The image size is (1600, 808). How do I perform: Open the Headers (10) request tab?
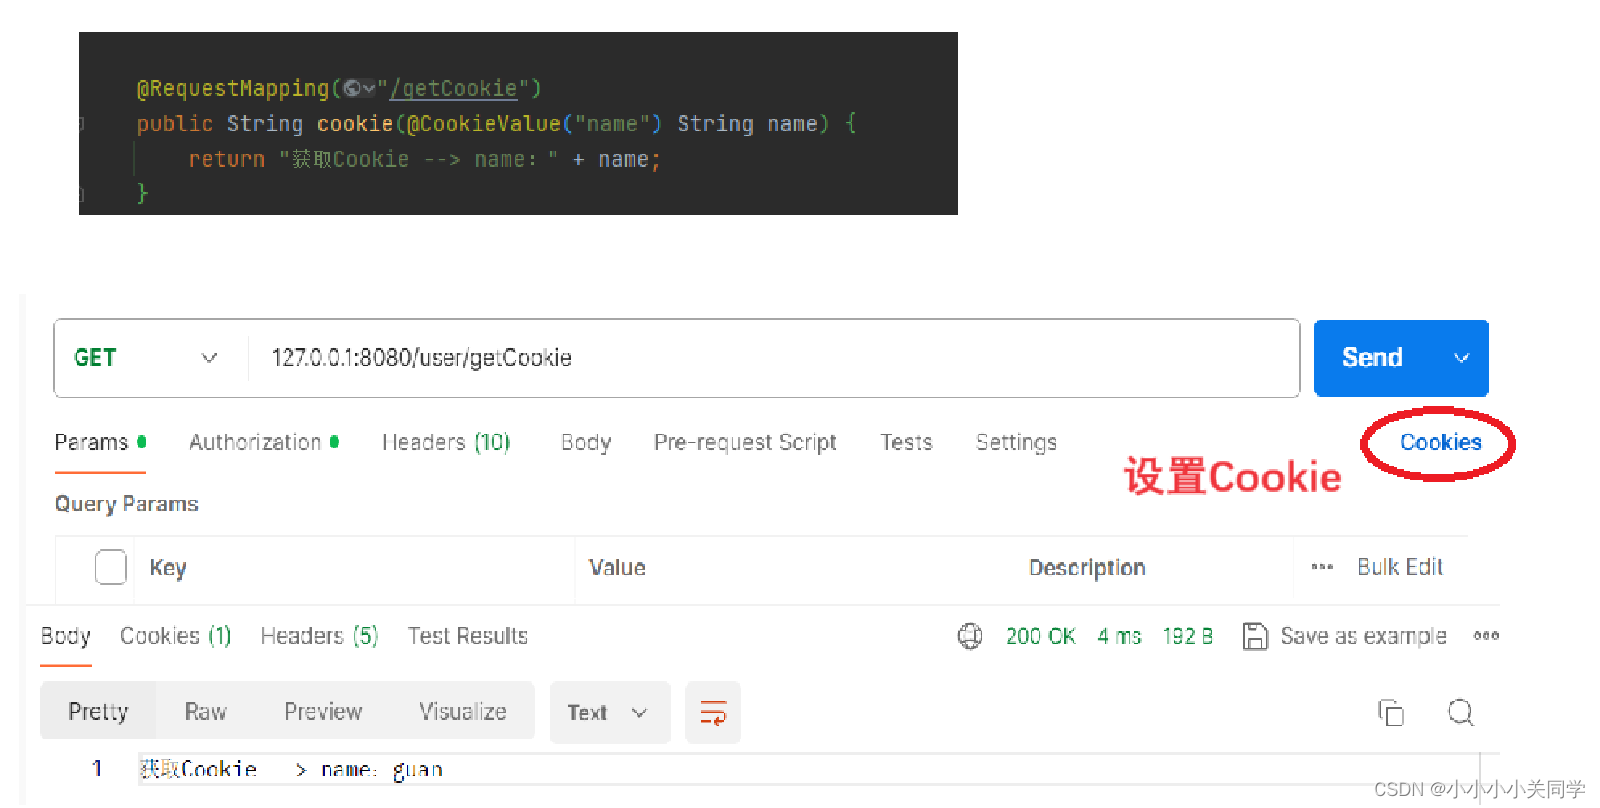(x=446, y=442)
